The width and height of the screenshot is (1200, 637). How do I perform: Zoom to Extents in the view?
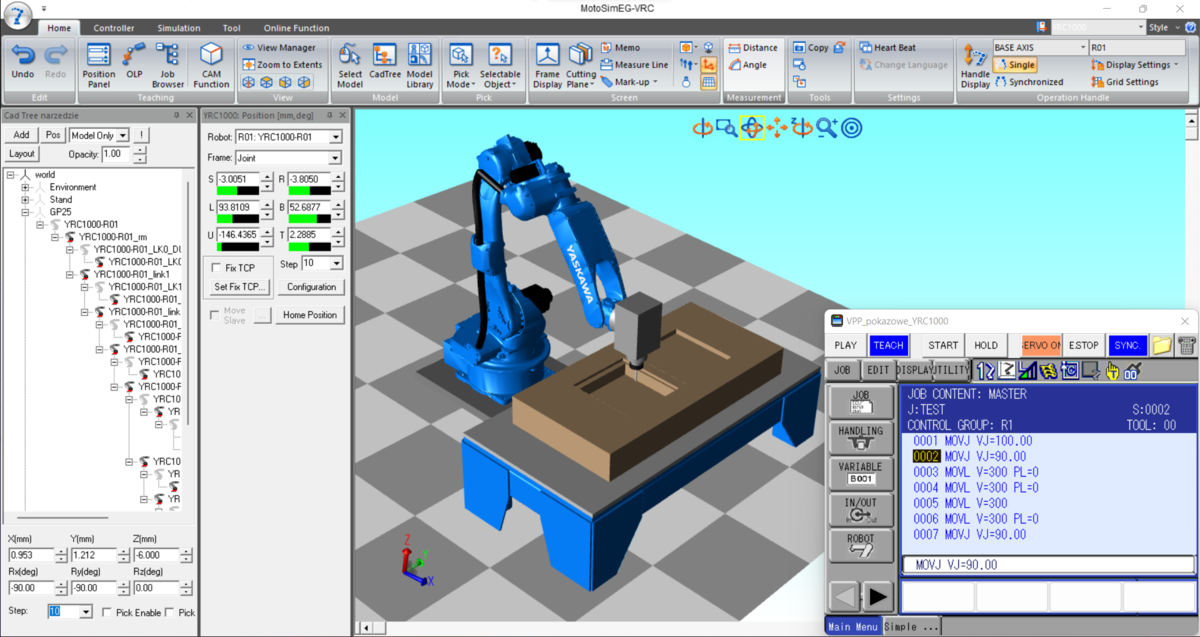pyautogui.click(x=282, y=64)
